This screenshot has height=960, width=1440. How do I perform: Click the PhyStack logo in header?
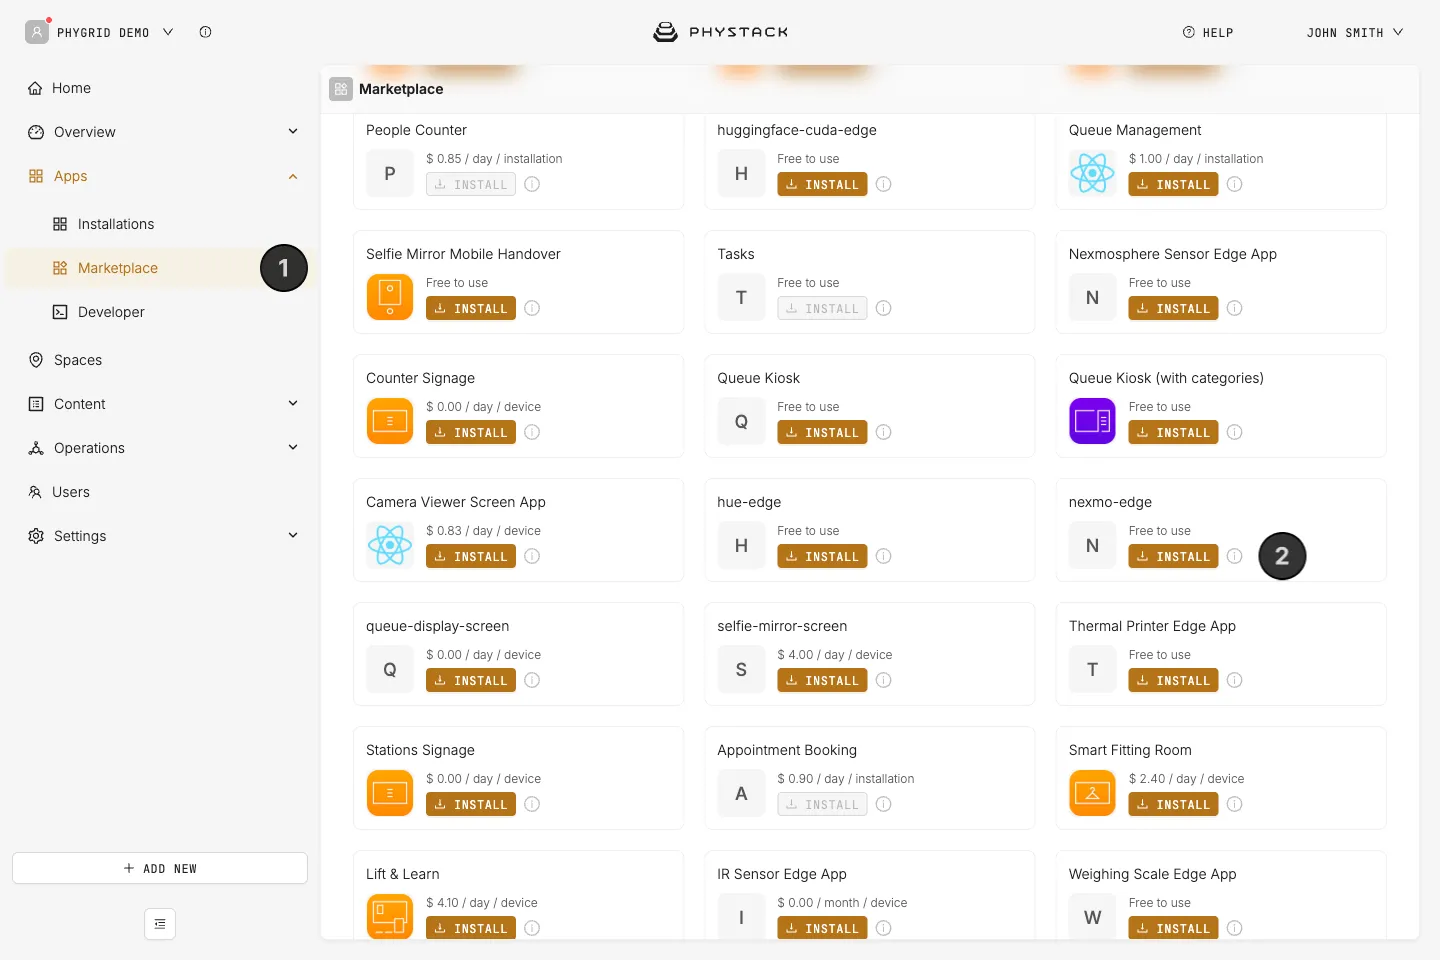(x=720, y=32)
